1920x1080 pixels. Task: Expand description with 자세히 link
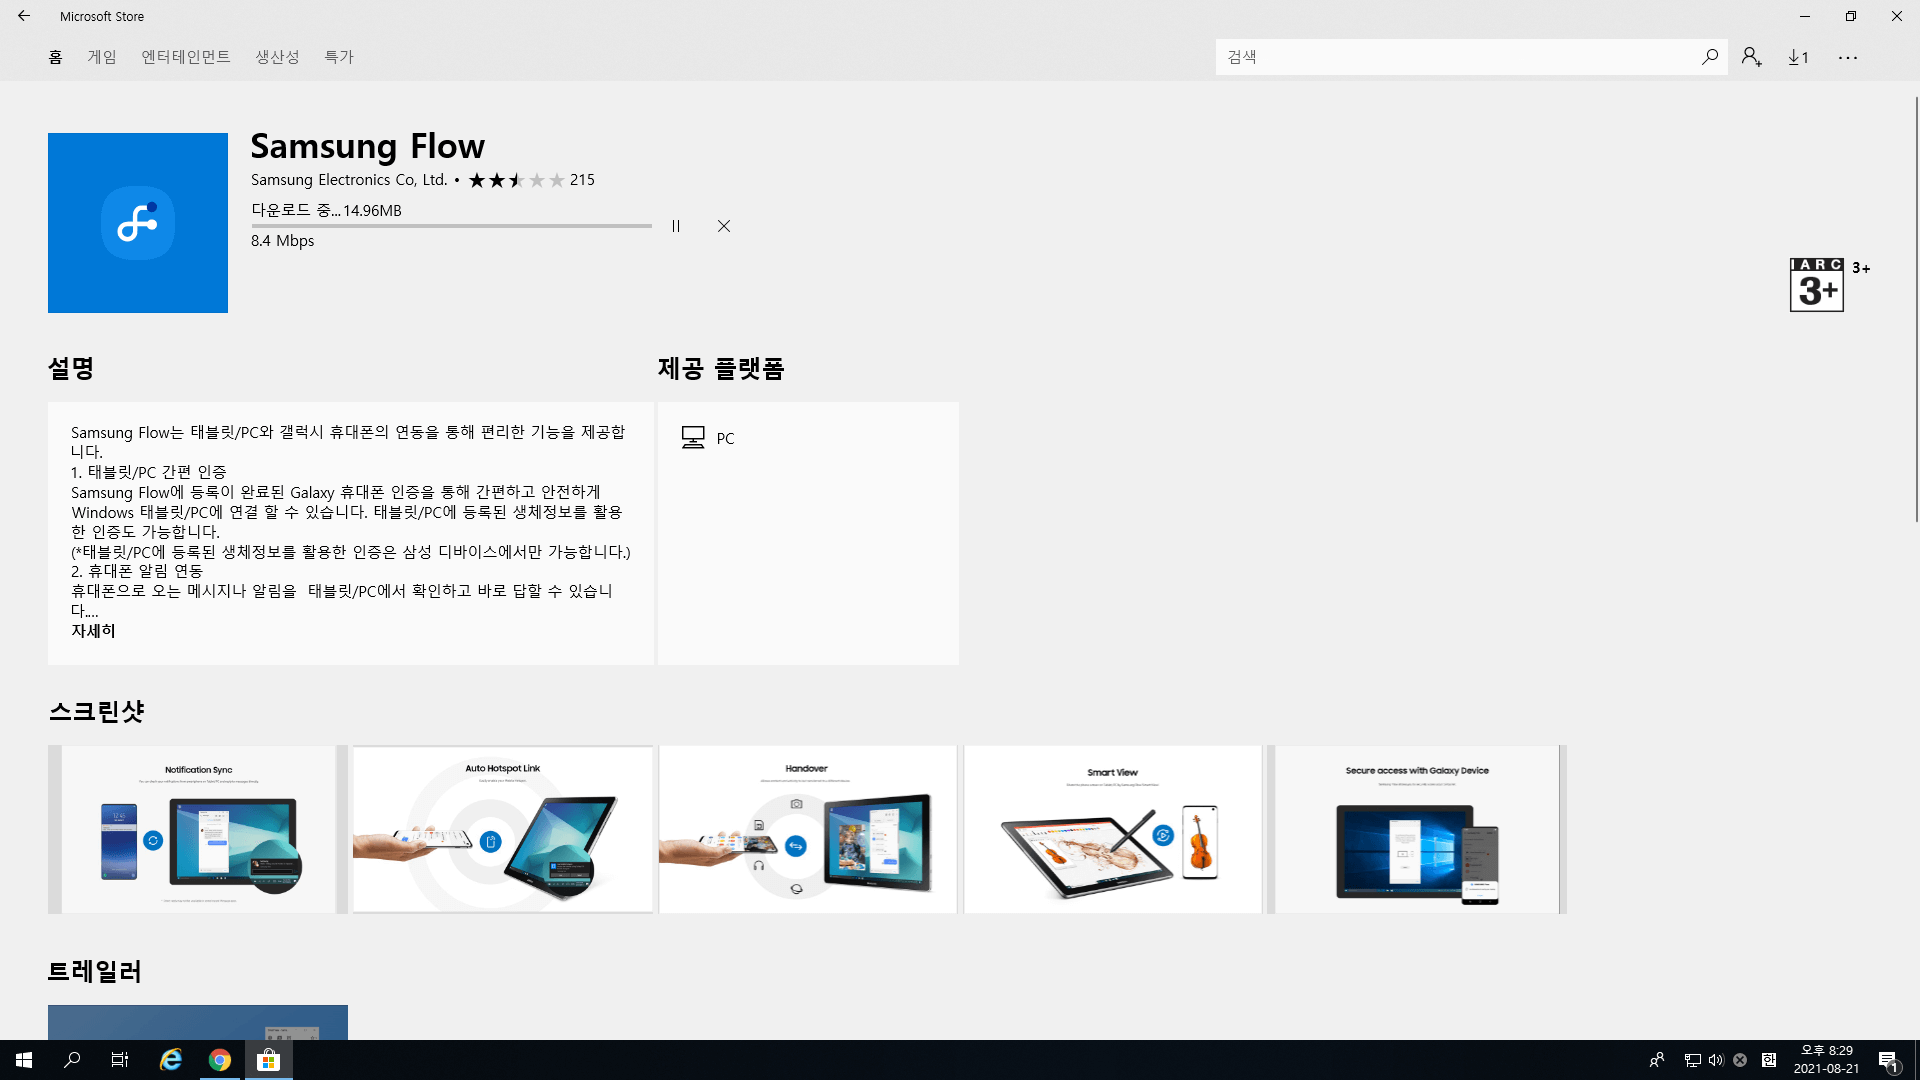93,631
